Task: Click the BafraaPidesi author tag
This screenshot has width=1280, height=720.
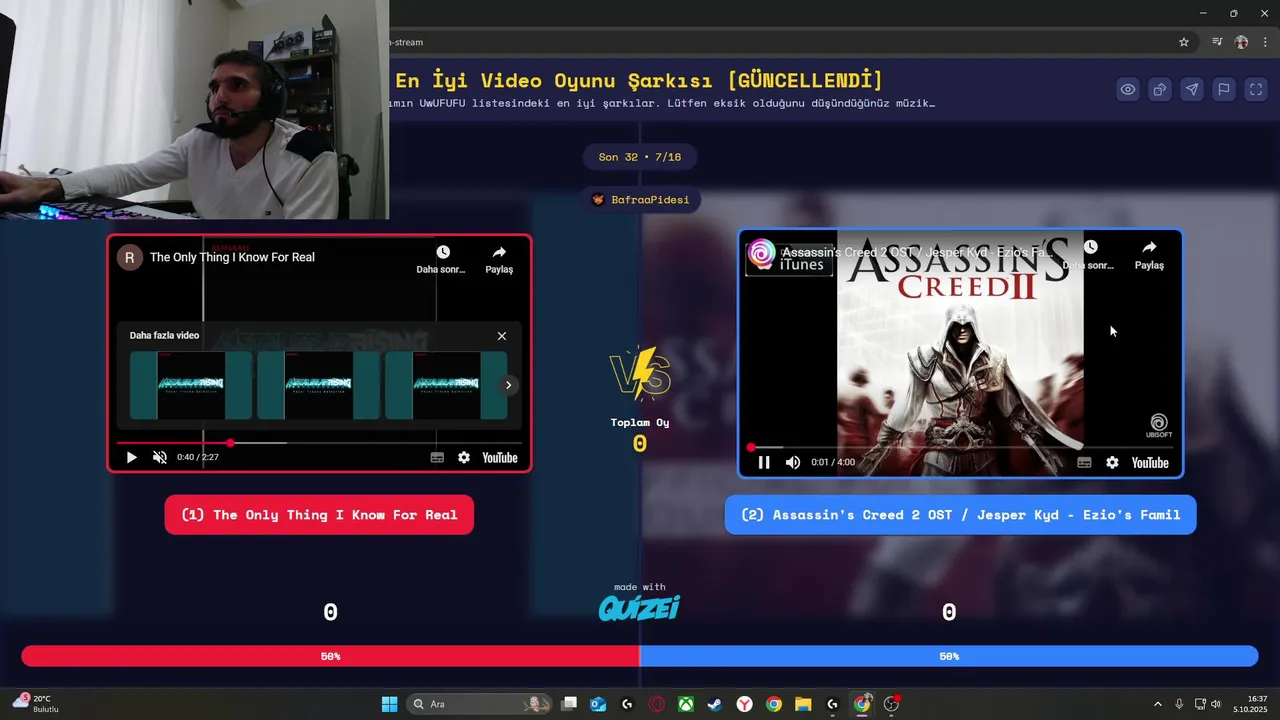Action: coord(640,200)
